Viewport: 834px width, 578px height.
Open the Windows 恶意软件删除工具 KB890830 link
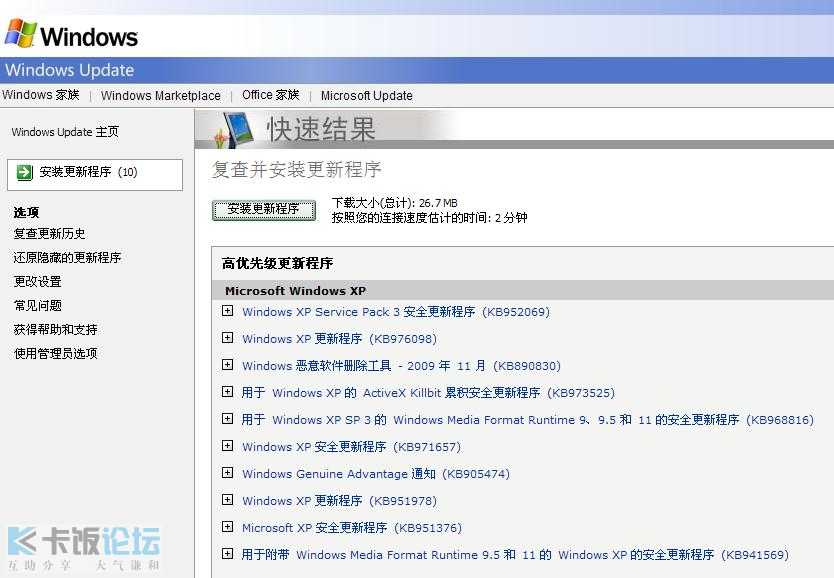(402, 366)
